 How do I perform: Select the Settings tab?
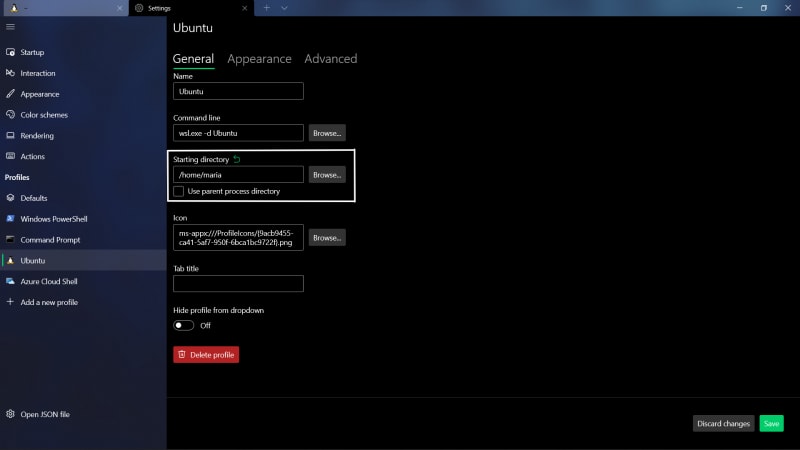(191, 8)
